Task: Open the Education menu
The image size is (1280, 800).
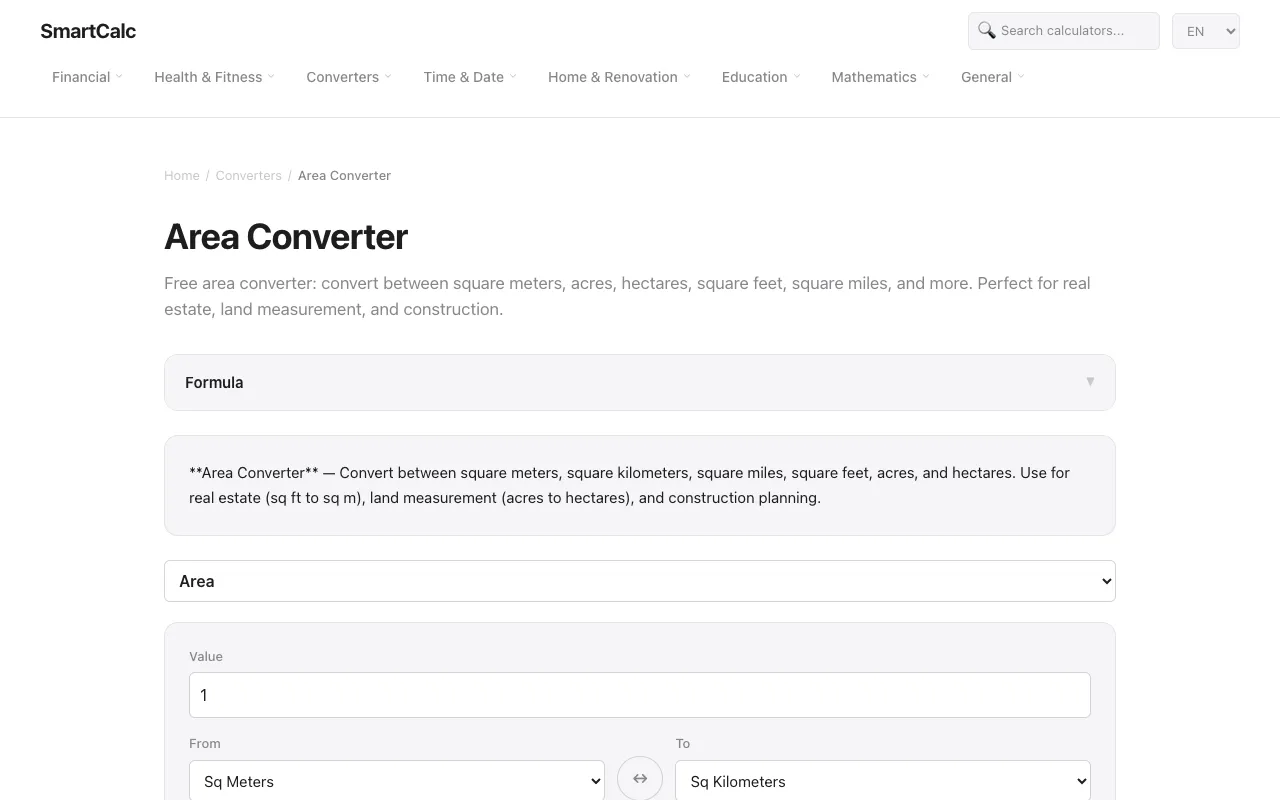Action: (761, 77)
